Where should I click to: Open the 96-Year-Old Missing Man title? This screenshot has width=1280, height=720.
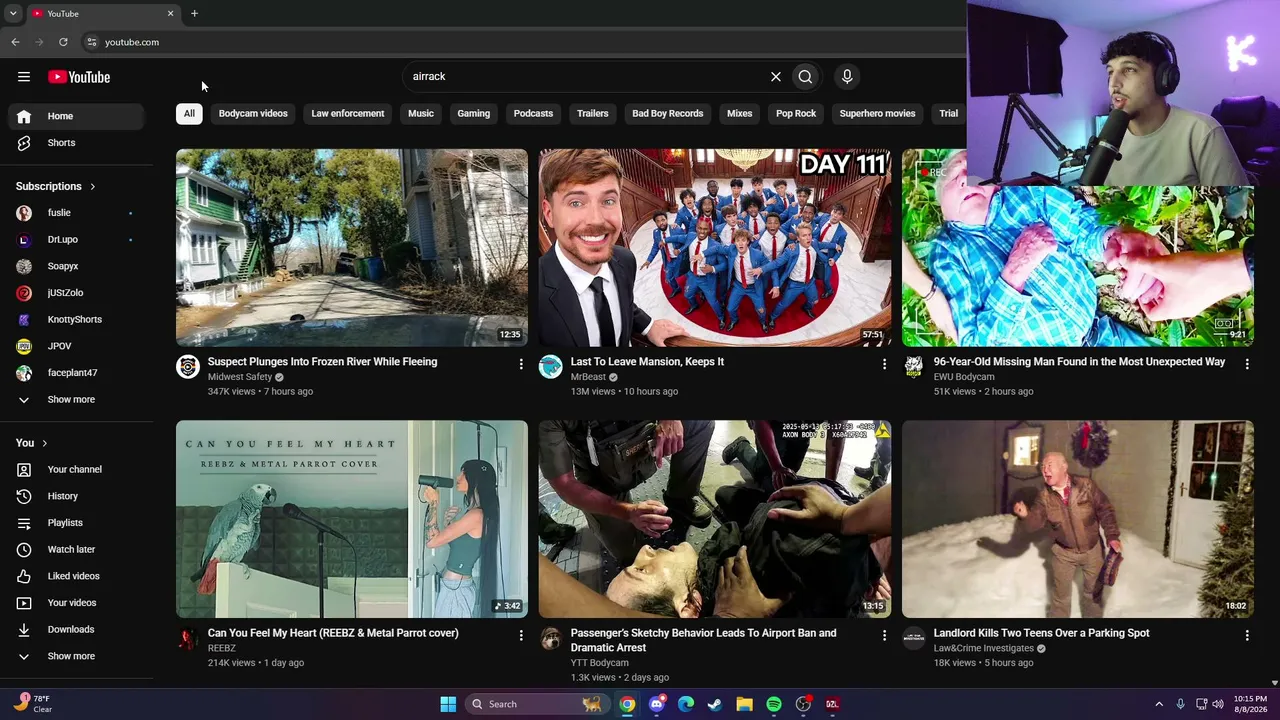pyautogui.click(x=1079, y=362)
